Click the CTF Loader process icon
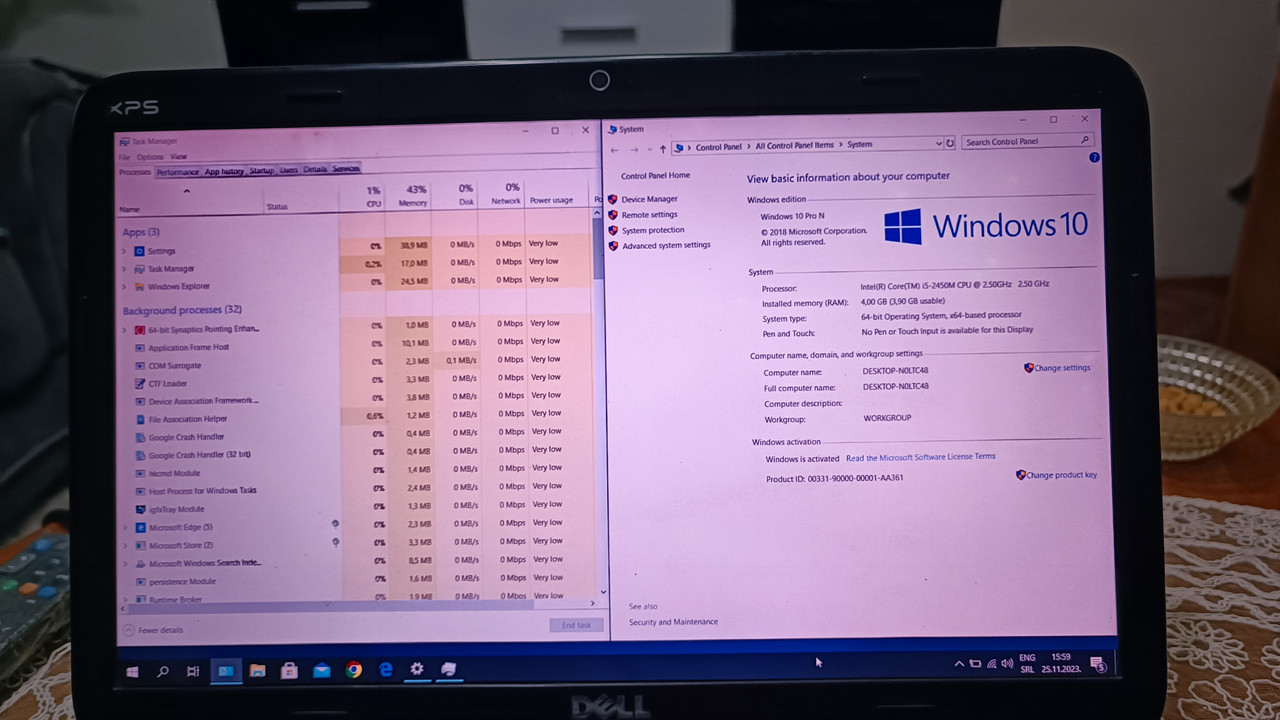 pos(139,383)
